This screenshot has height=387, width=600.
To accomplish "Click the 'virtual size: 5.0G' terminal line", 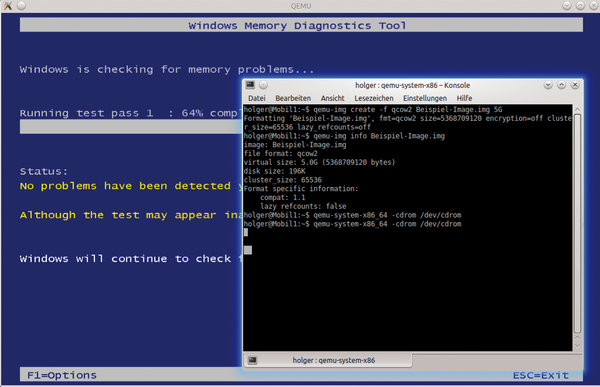I will tap(320, 162).
